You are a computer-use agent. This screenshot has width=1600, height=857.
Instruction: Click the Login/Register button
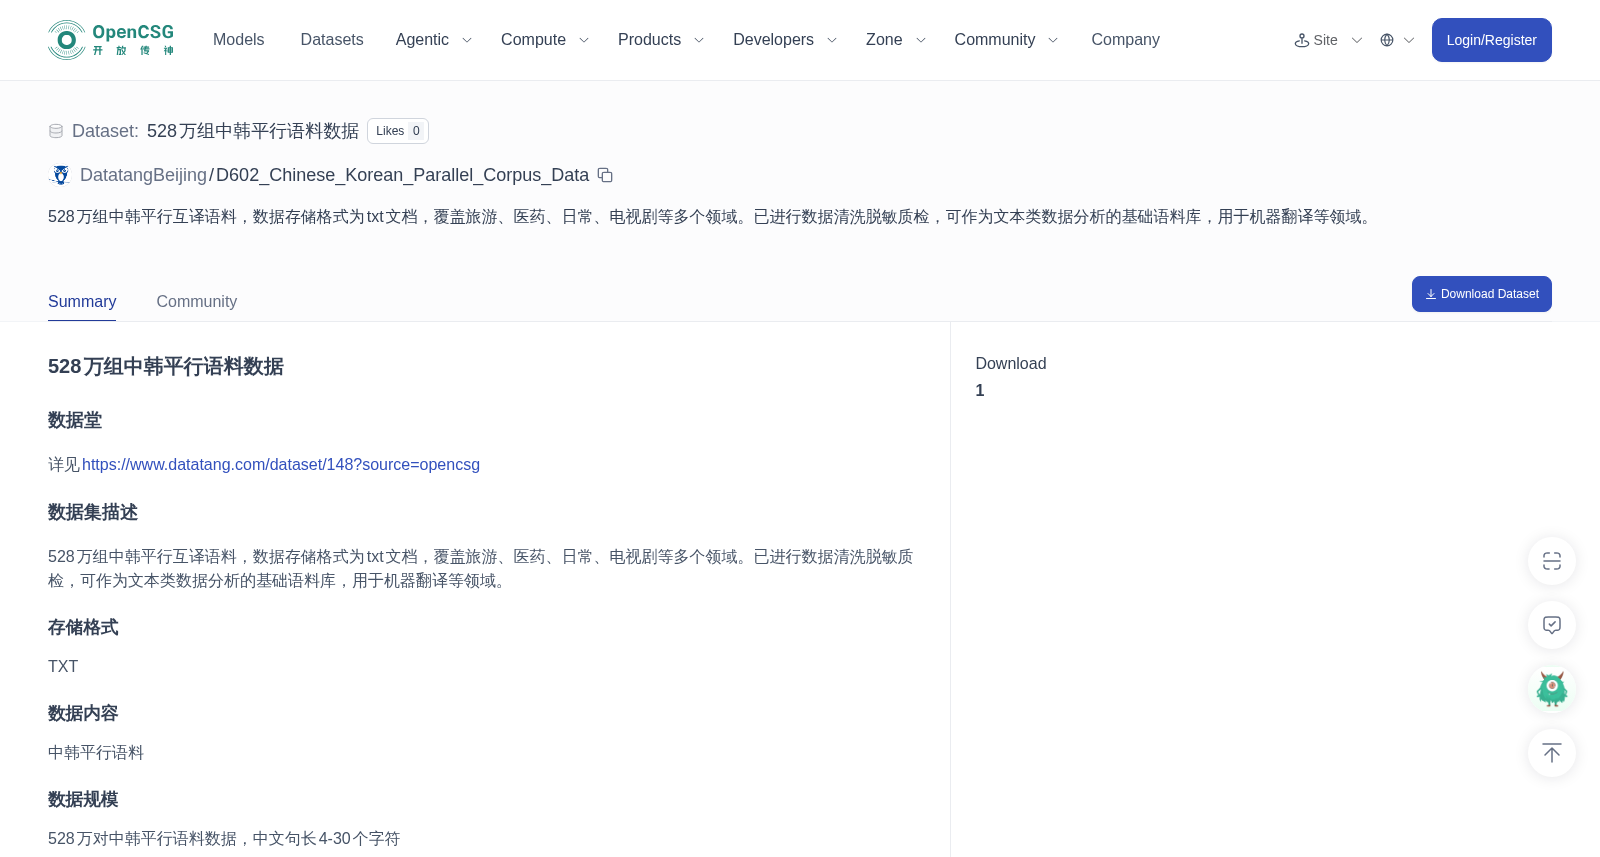(1491, 40)
